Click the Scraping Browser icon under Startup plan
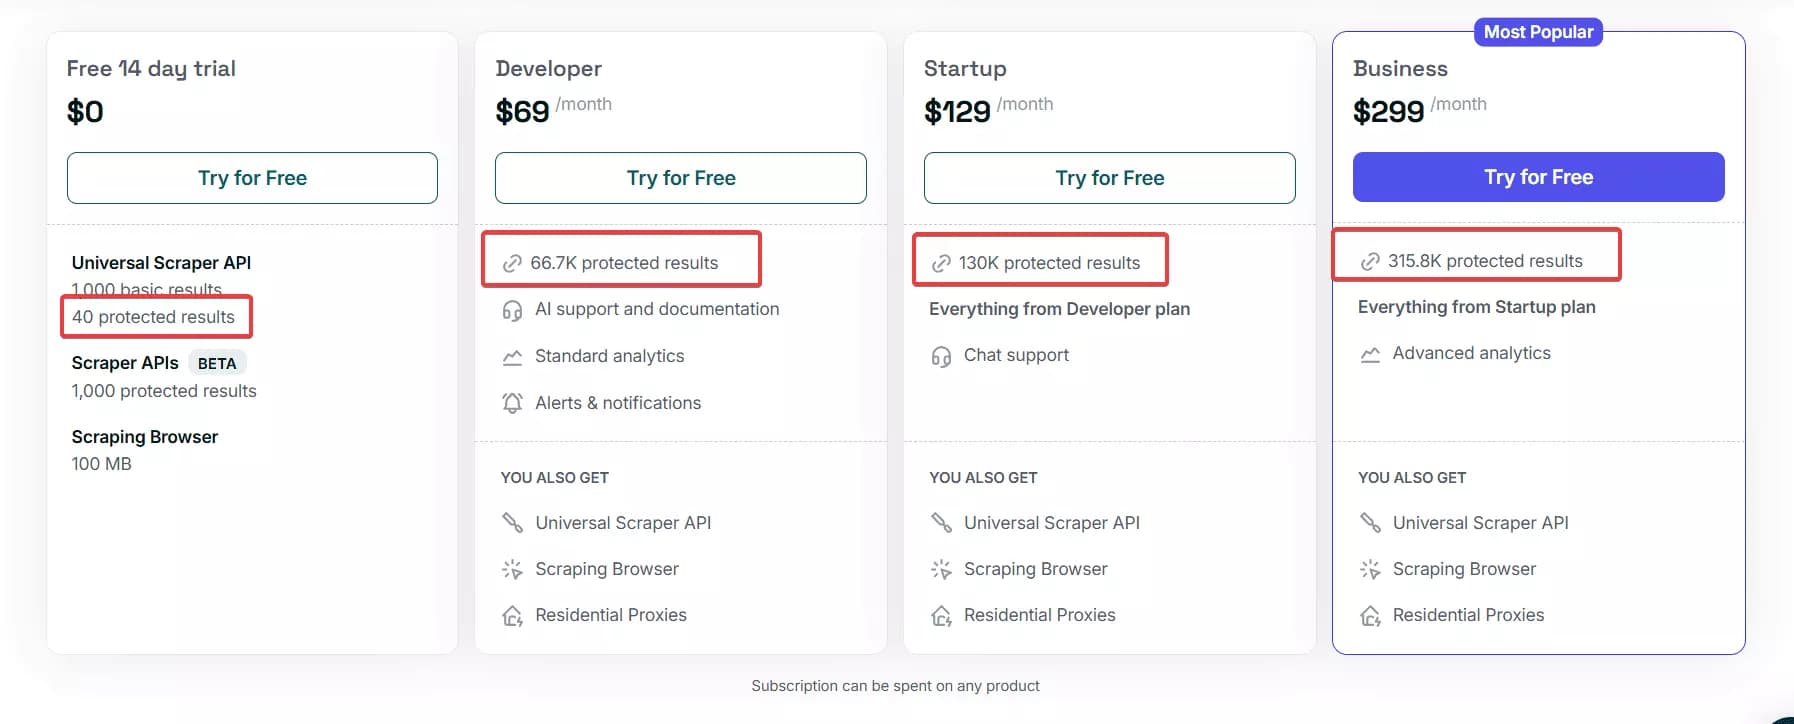 [x=941, y=568]
